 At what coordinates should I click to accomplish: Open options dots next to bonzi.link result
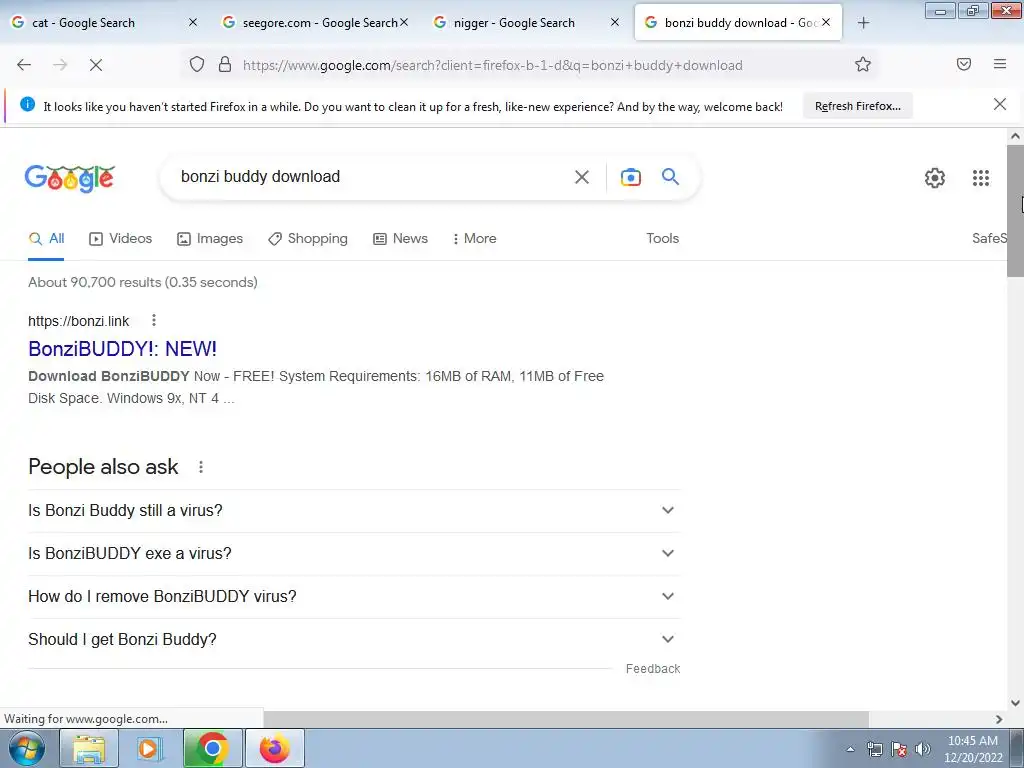click(x=153, y=320)
